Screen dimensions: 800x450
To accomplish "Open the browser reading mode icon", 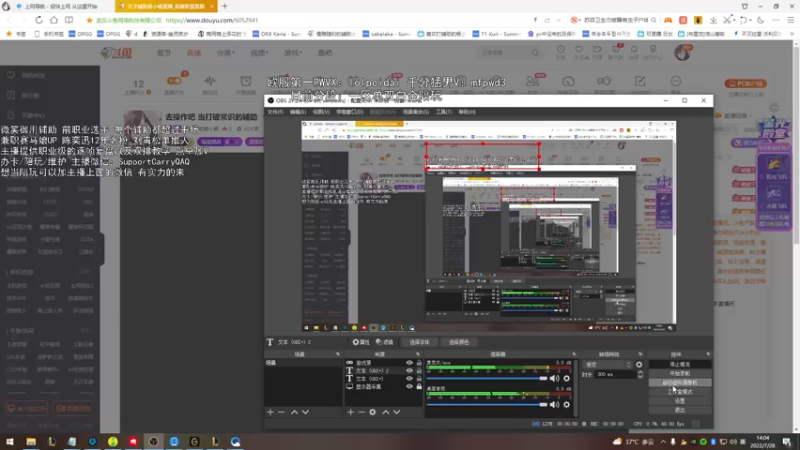I will tap(69, 20).
